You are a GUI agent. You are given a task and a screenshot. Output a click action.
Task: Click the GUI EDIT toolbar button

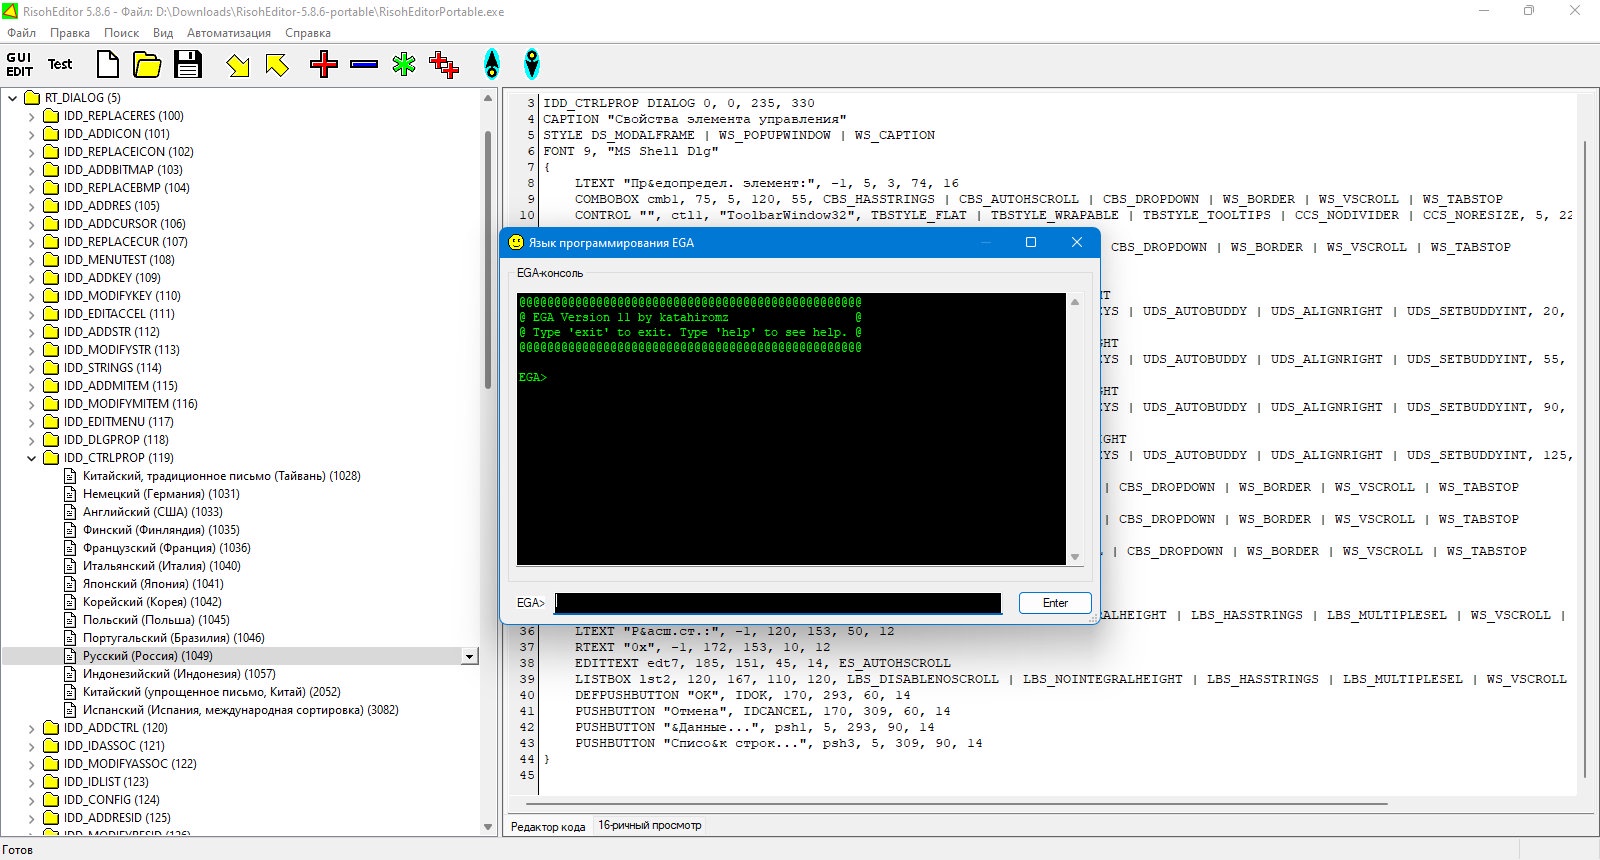pos(20,65)
